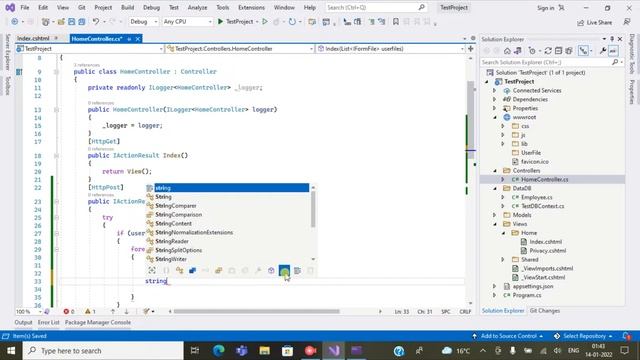Click the editor horizontal scrollbar thumb
The height and width of the screenshot is (360, 640).
pyautogui.click(x=256, y=311)
